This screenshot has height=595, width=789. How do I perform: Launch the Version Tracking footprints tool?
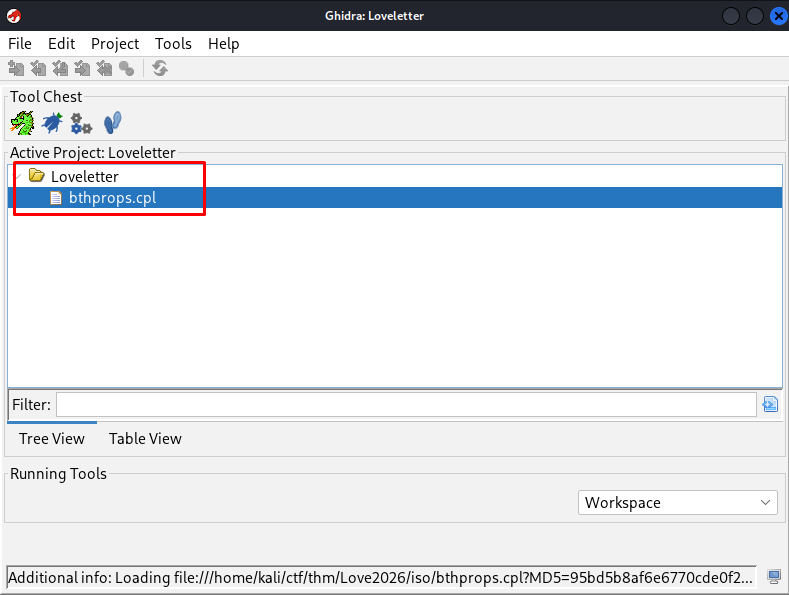tap(113, 123)
